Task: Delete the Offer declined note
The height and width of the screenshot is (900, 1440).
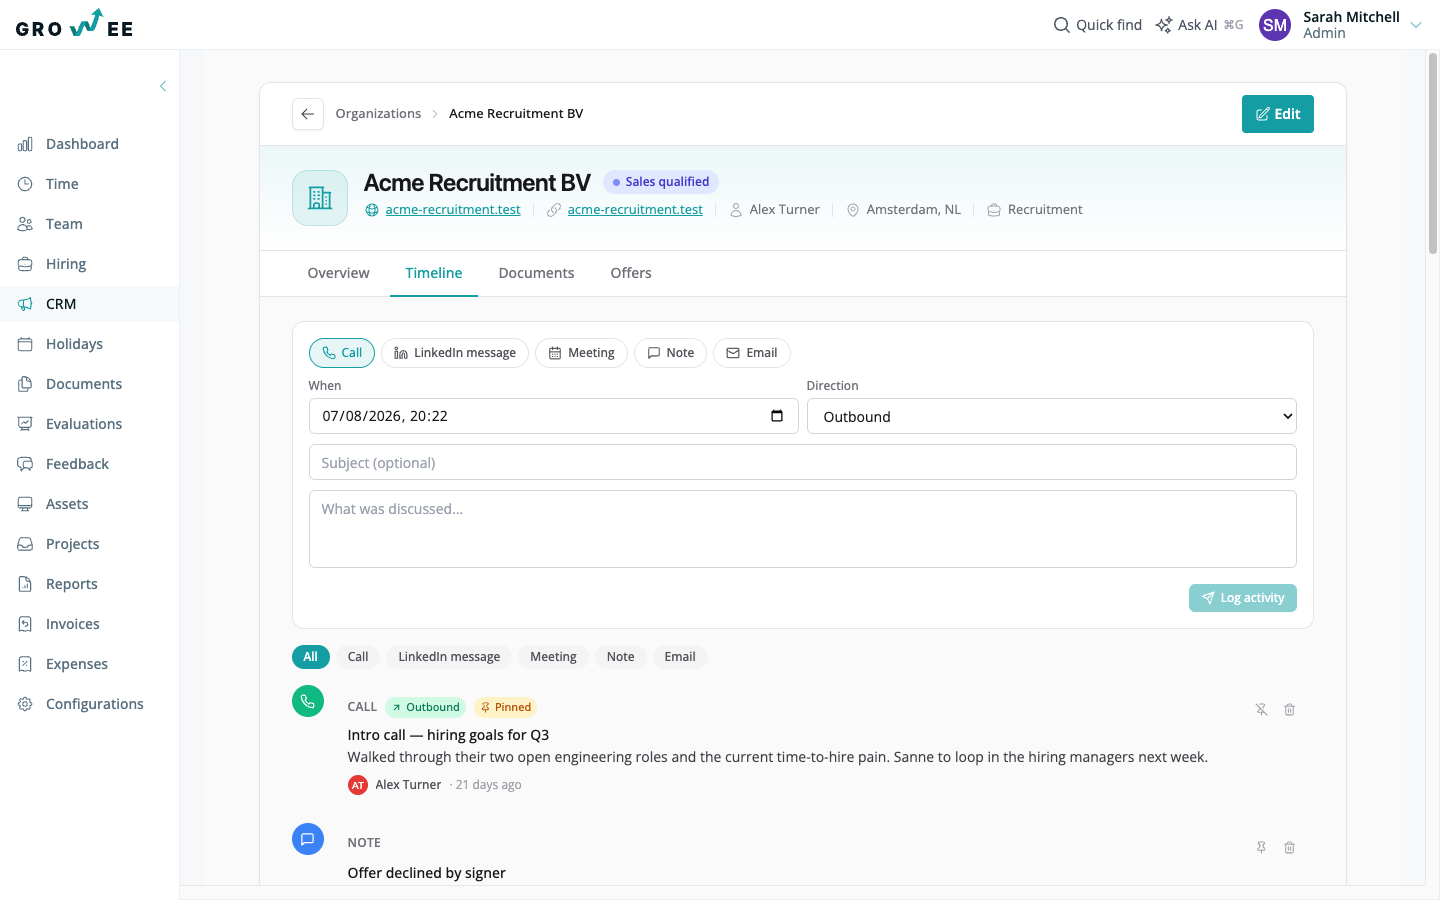Action: [1290, 848]
